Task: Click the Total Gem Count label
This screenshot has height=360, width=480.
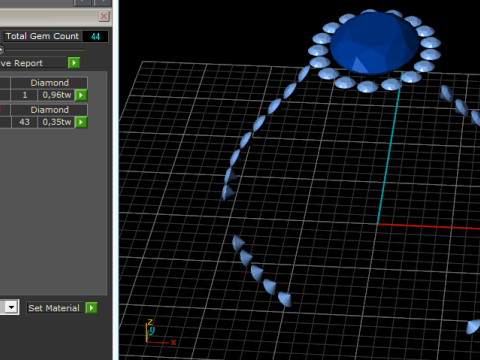Action: [42, 36]
